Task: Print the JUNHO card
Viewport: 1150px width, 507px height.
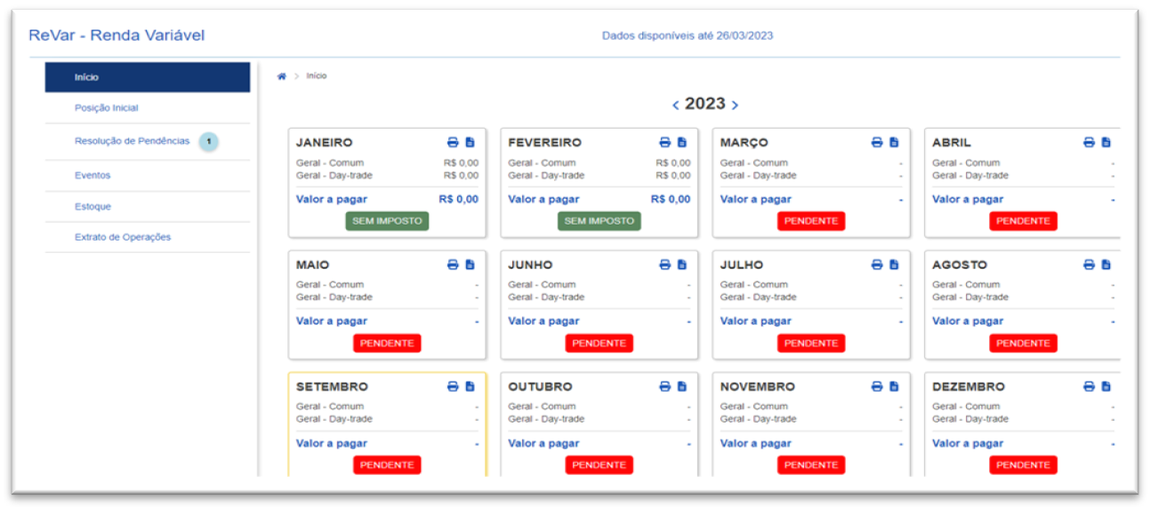Action: (x=664, y=264)
